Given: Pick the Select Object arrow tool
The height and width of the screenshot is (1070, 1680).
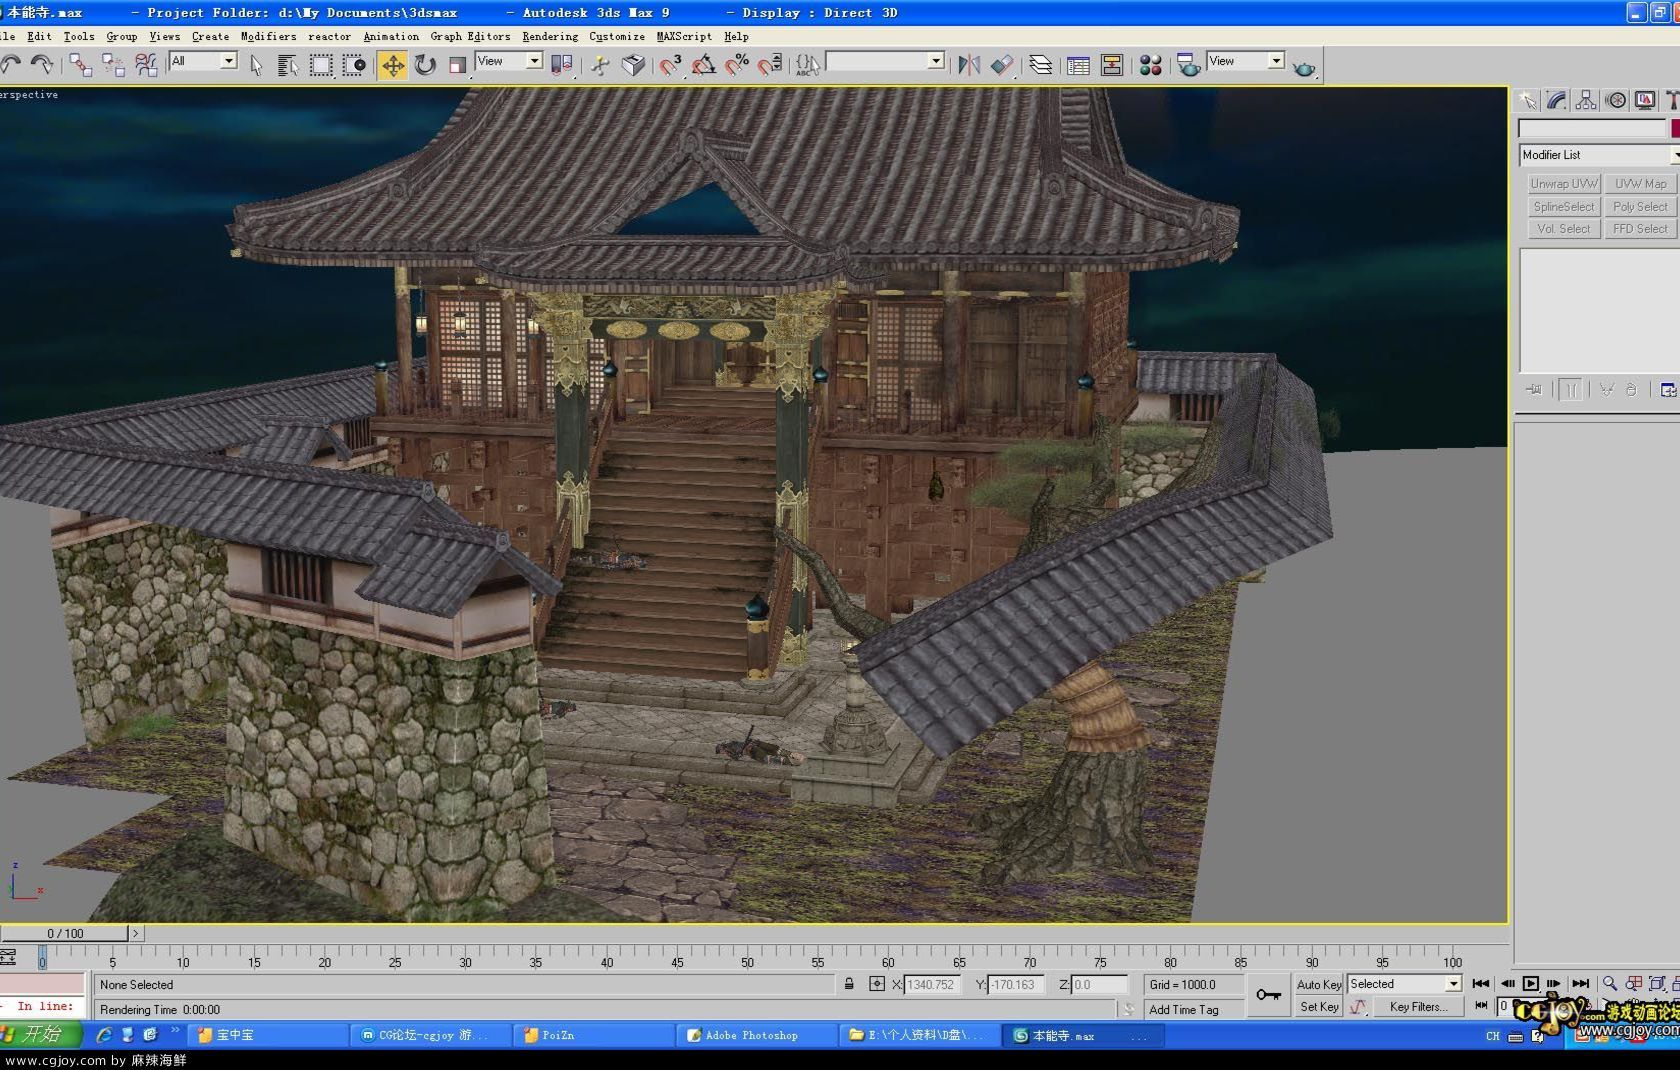Looking at the screenshot, I should (x=256, y=65).
